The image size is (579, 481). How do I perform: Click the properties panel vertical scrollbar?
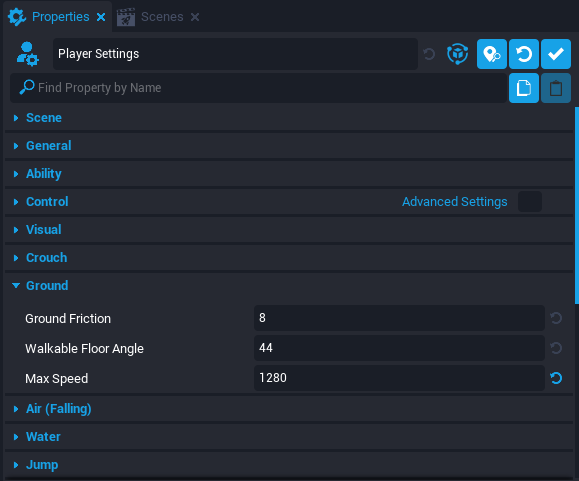[x=577, y=205]
